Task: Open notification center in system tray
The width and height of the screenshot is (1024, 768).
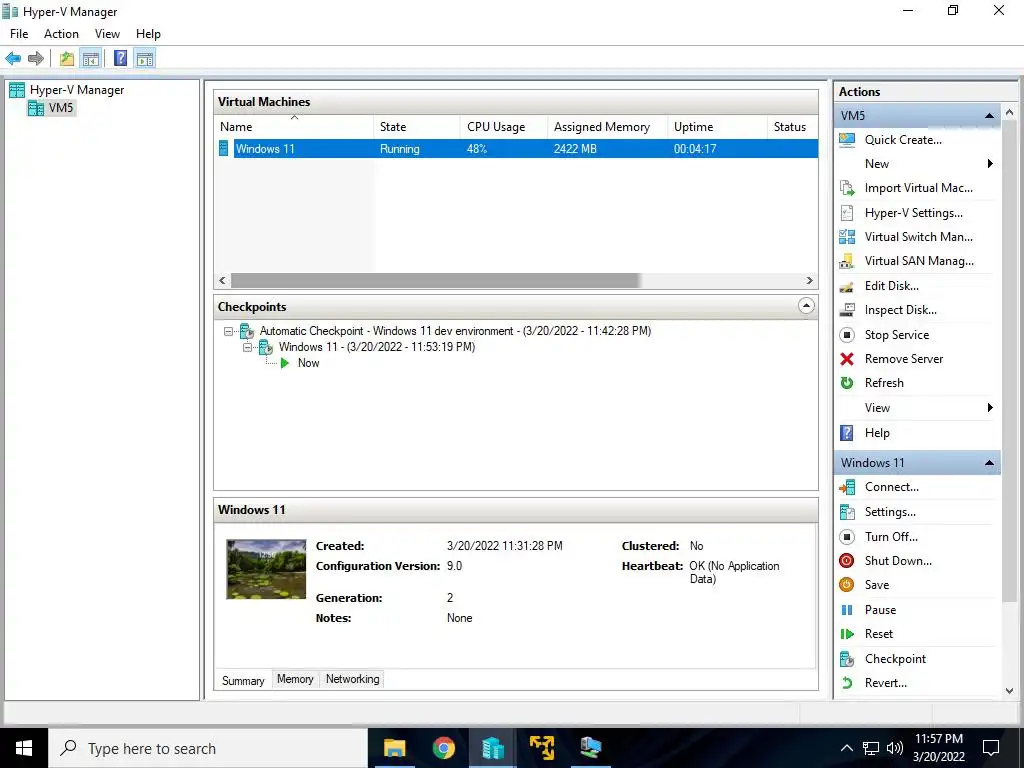Action: (x=991, y=748)
